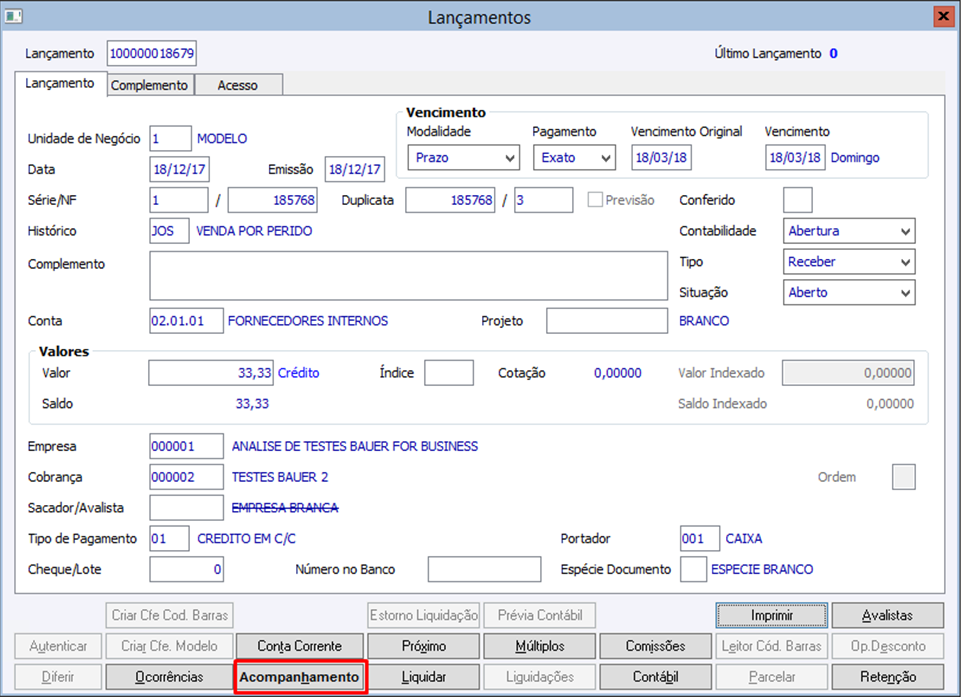
Task: Open the Situação dropdown showing Aberto
Action: coord(849,293)
